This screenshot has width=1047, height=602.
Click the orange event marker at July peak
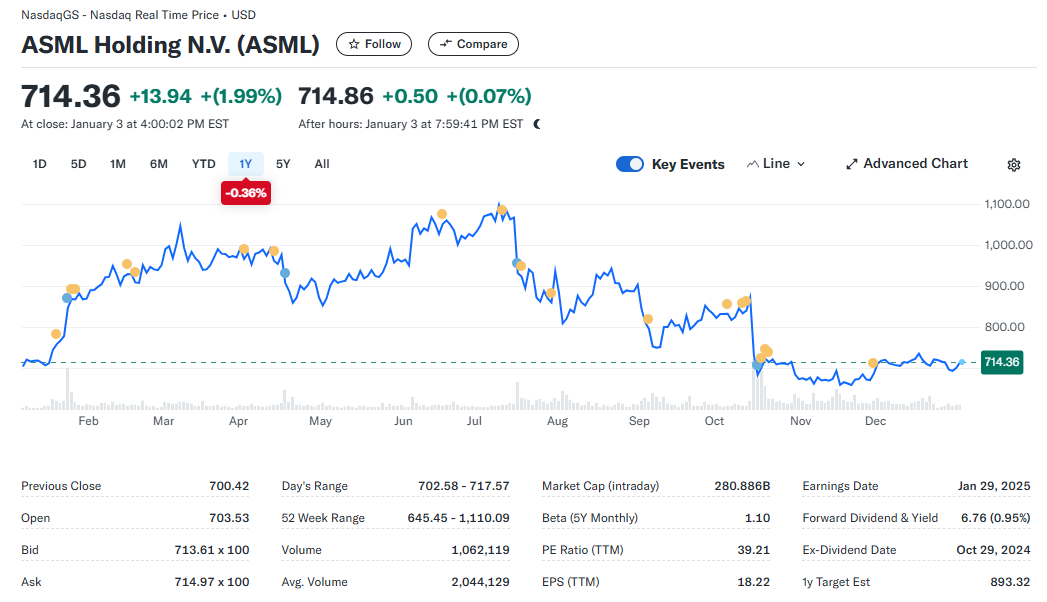(x=501, y=210)
